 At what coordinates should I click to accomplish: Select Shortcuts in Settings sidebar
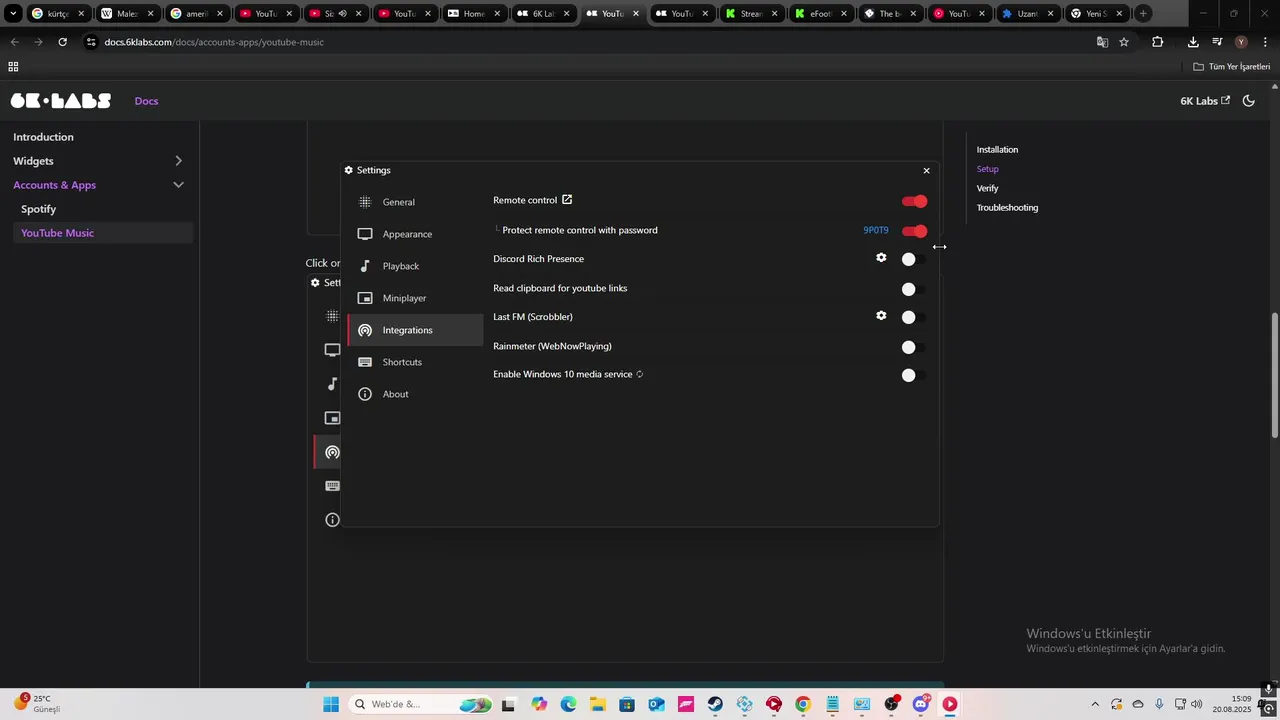(415, 362)
